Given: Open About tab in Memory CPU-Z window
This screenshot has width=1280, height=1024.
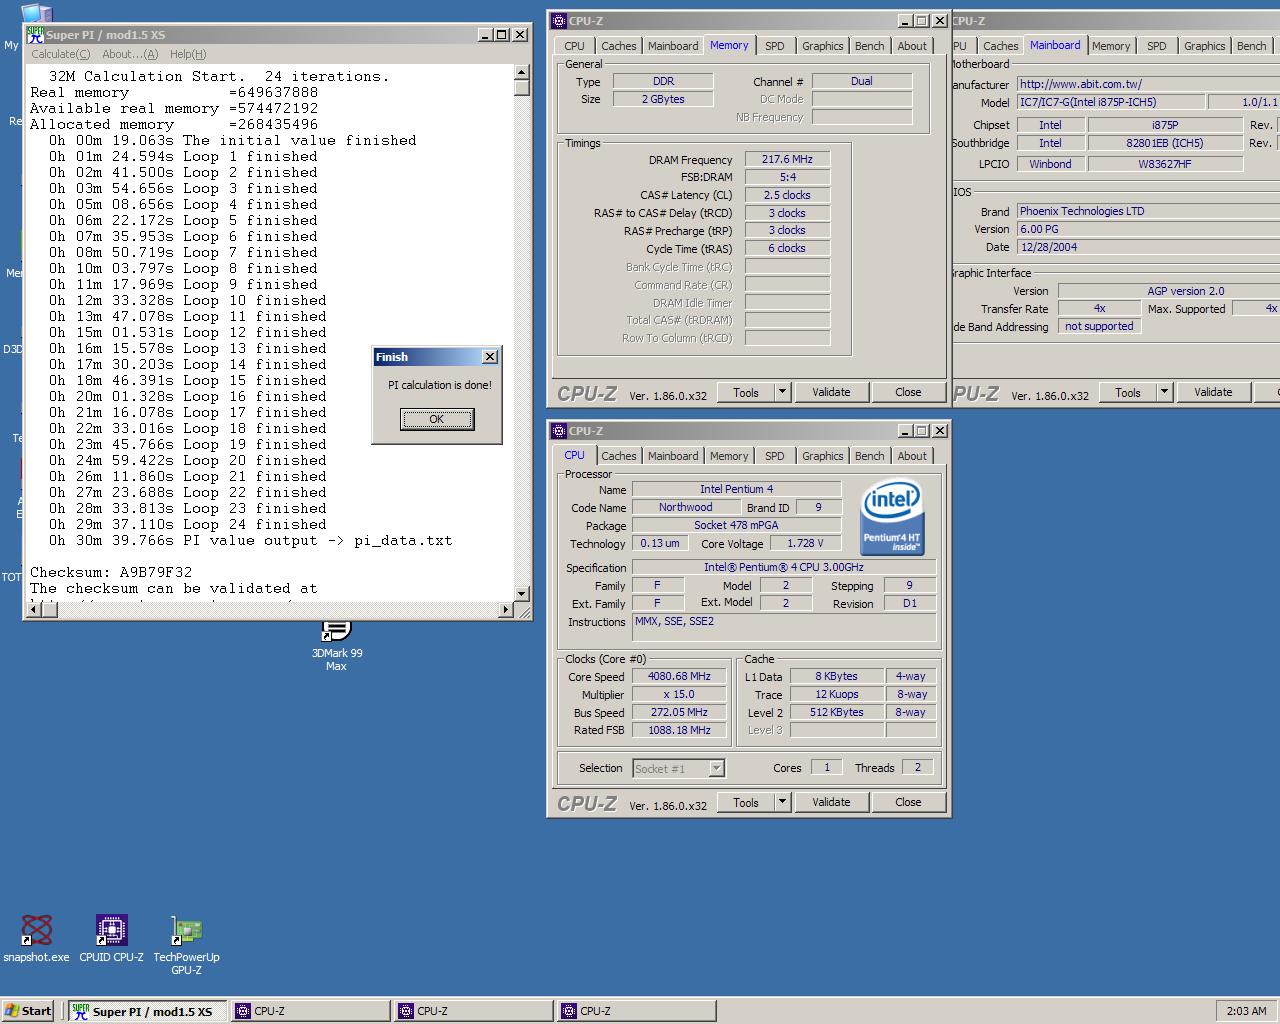Looking at the screenshot, I should point(912,46).
